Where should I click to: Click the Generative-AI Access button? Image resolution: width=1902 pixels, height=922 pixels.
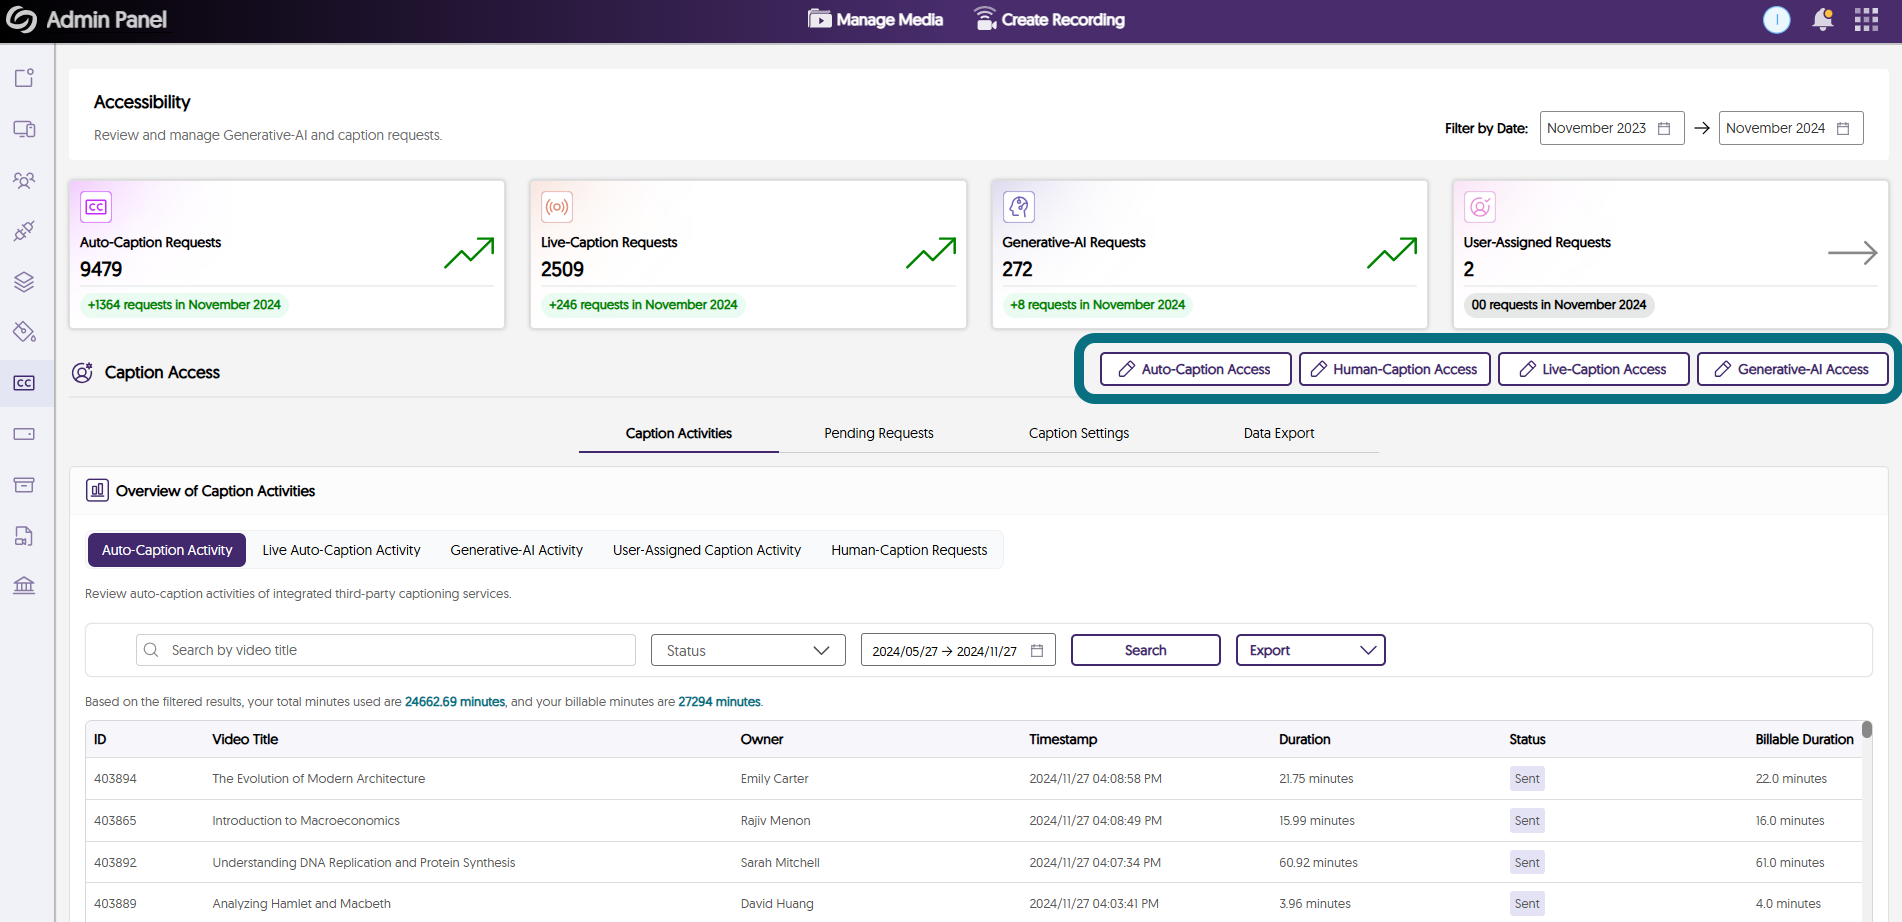[1792, 369]
